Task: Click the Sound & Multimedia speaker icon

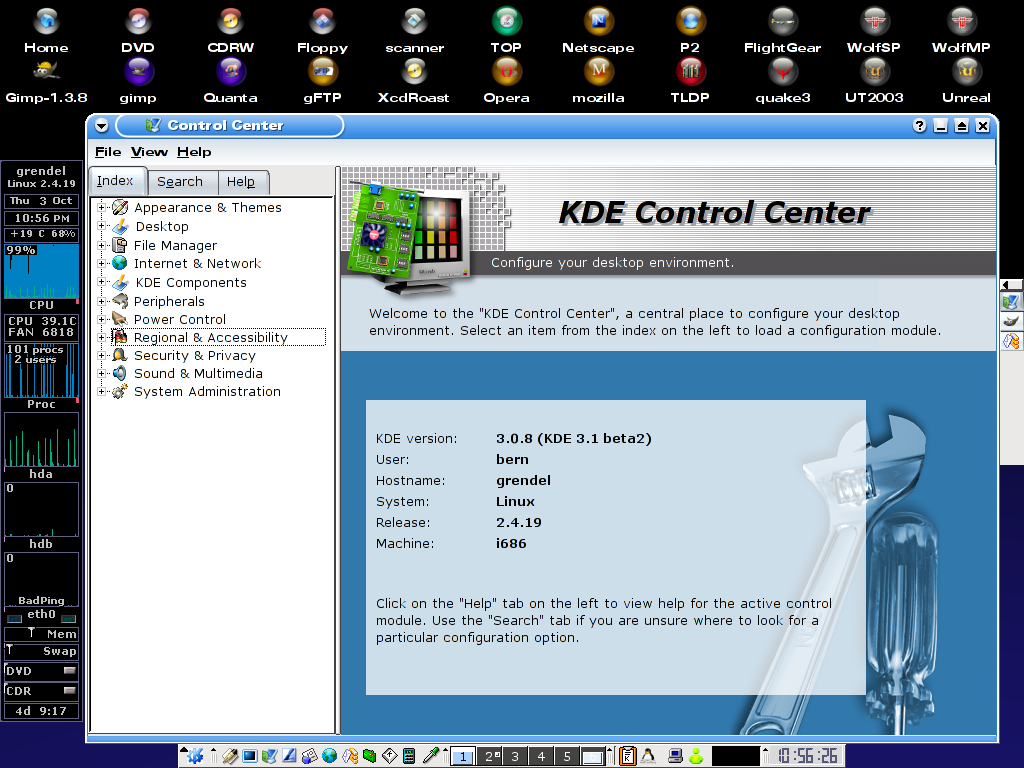Action: 120,374
